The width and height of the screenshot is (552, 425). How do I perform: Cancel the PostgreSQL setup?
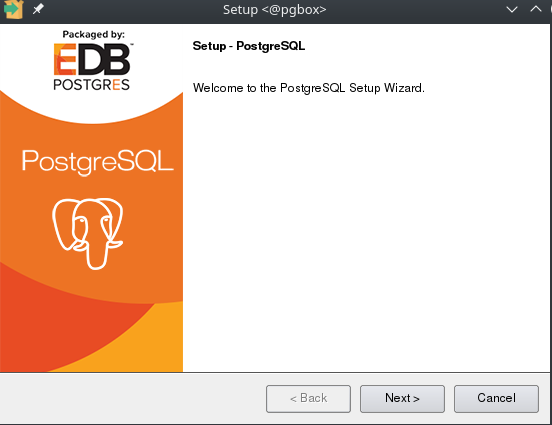[496, 399]
